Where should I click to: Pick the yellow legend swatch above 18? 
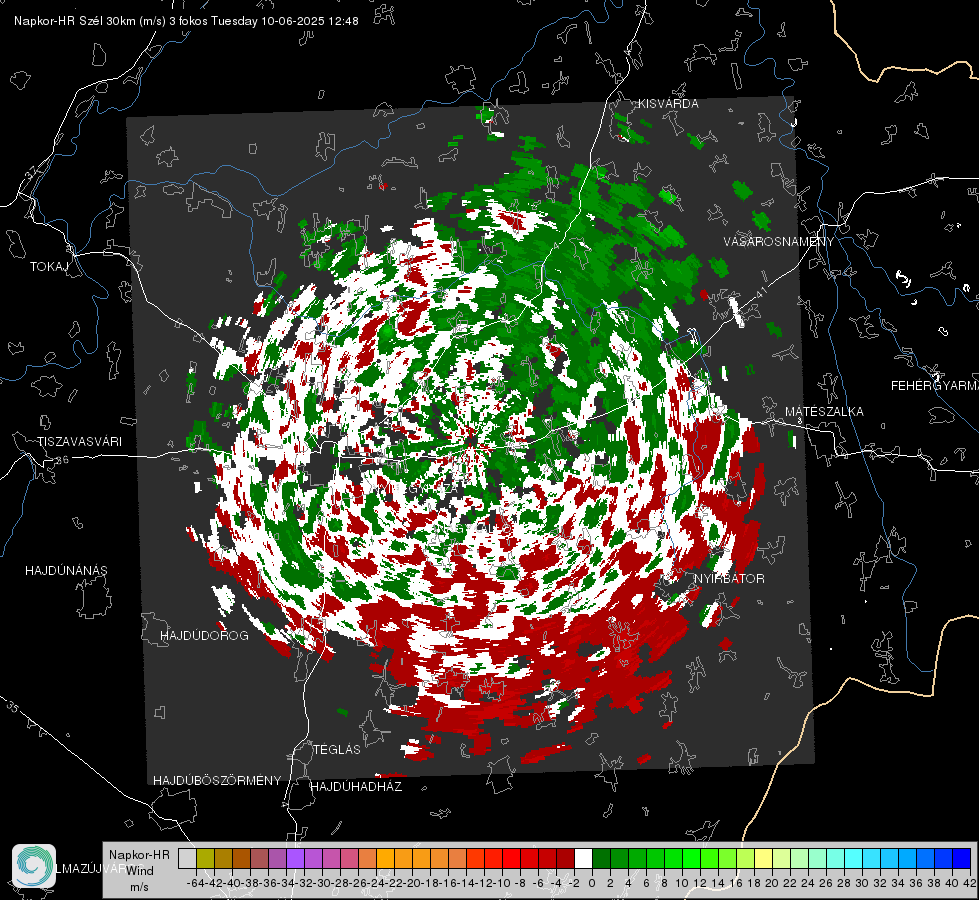coord(764,858)
